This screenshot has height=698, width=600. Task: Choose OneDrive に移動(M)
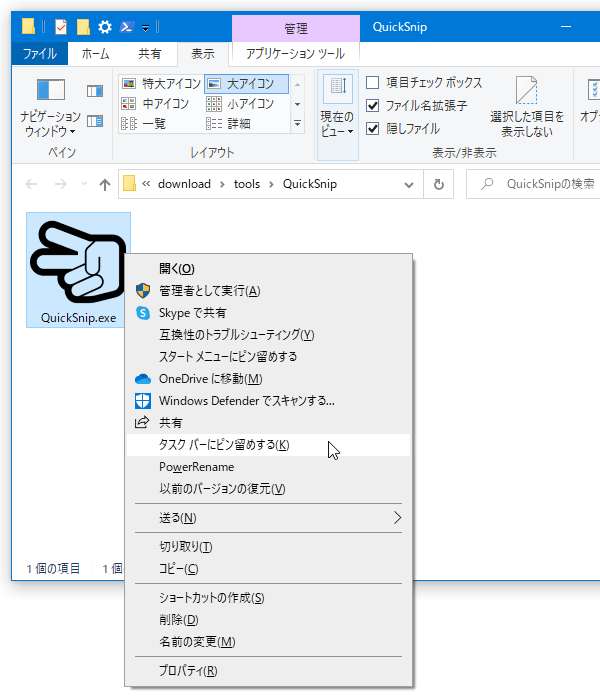[x=268, y=379]
